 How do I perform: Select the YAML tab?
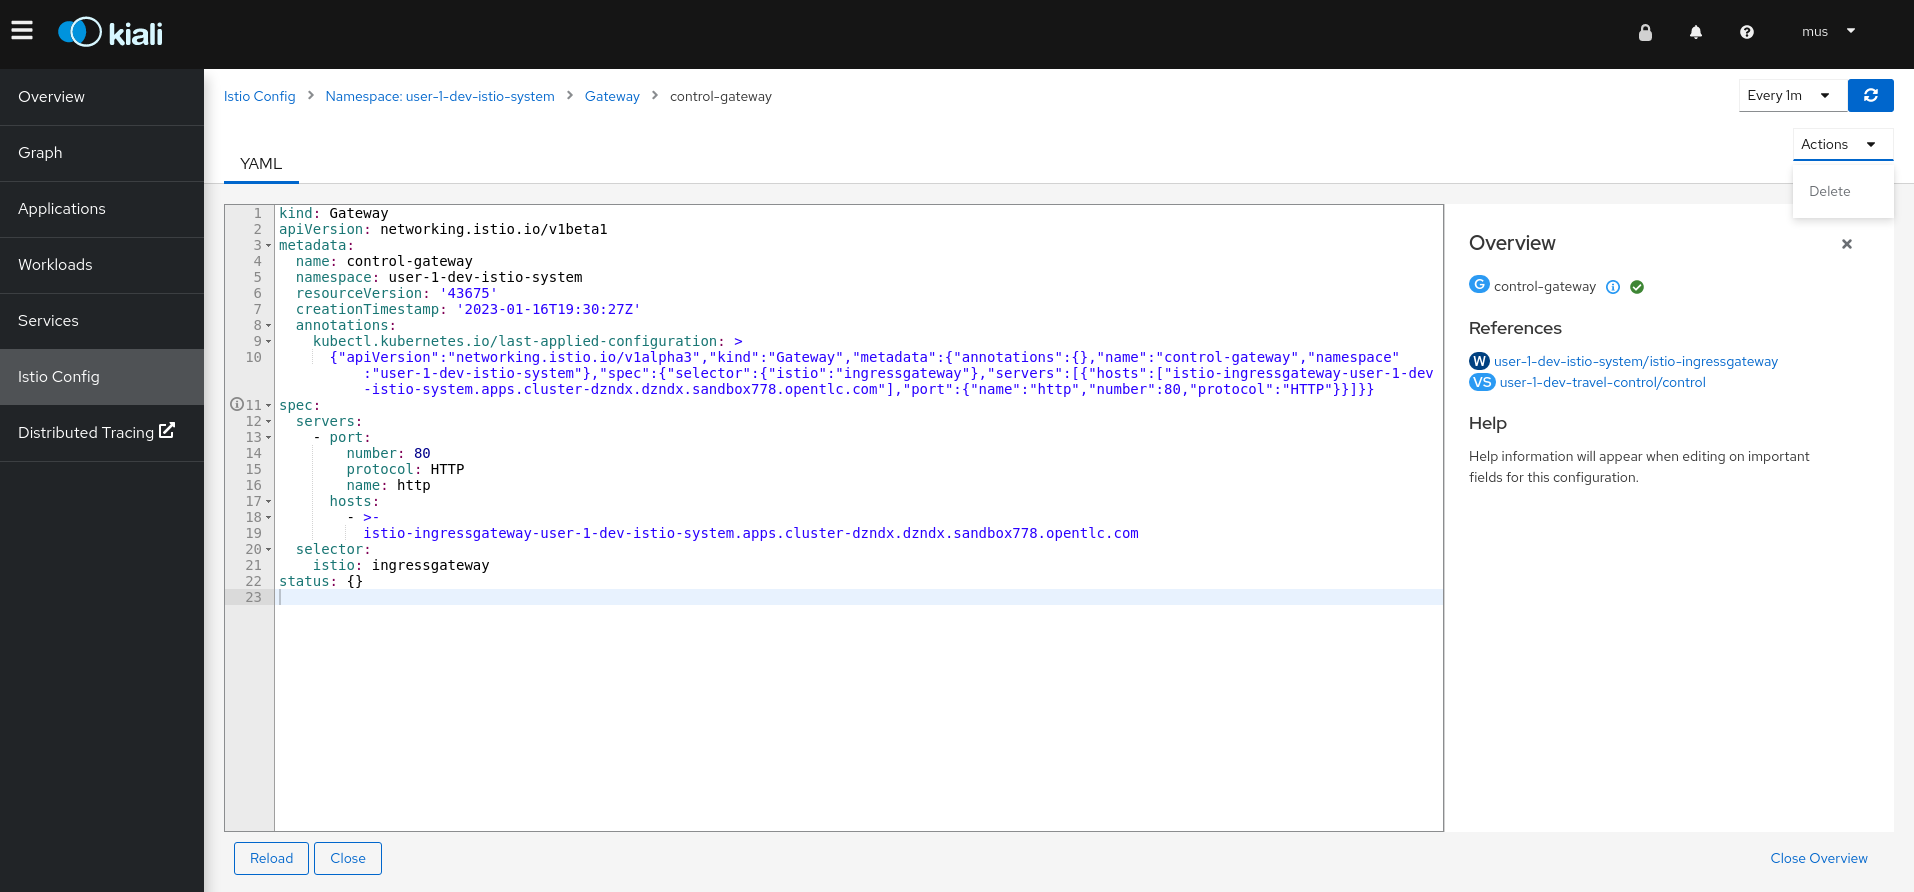(261, 164)
